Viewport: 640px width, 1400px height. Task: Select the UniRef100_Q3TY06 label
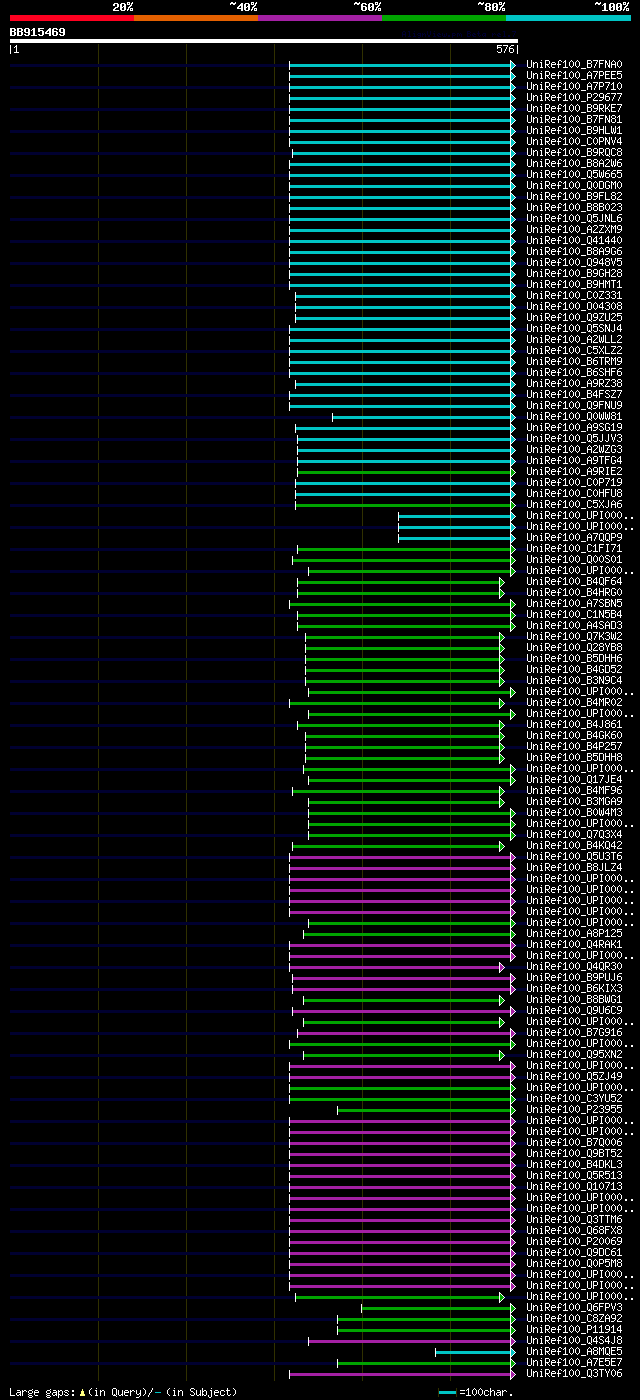coord(574,1374)
